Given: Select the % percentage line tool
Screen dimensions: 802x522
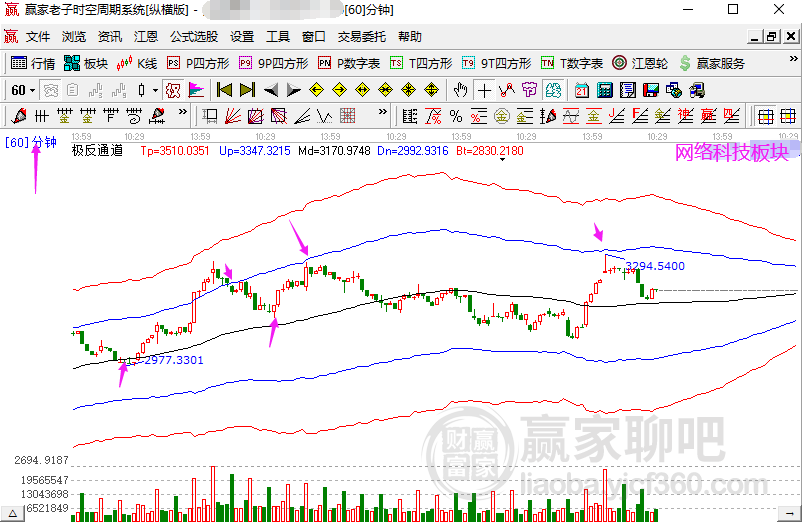Looking at the screenshot, I should 456,116.
